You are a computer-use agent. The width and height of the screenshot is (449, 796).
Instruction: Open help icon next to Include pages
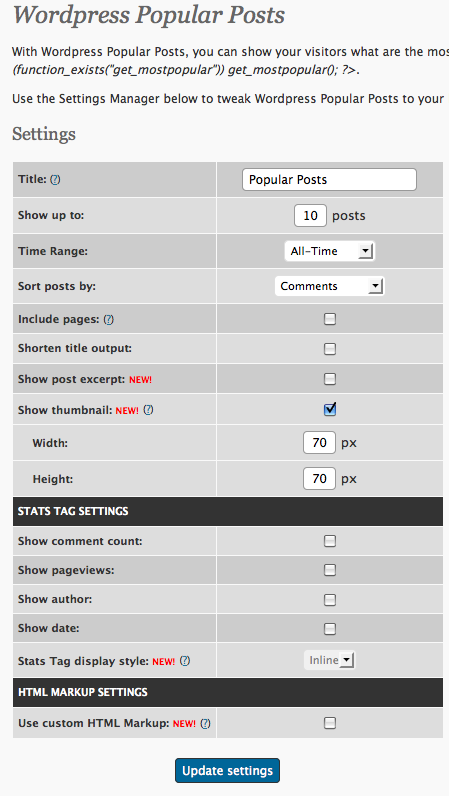coord(109,319)
